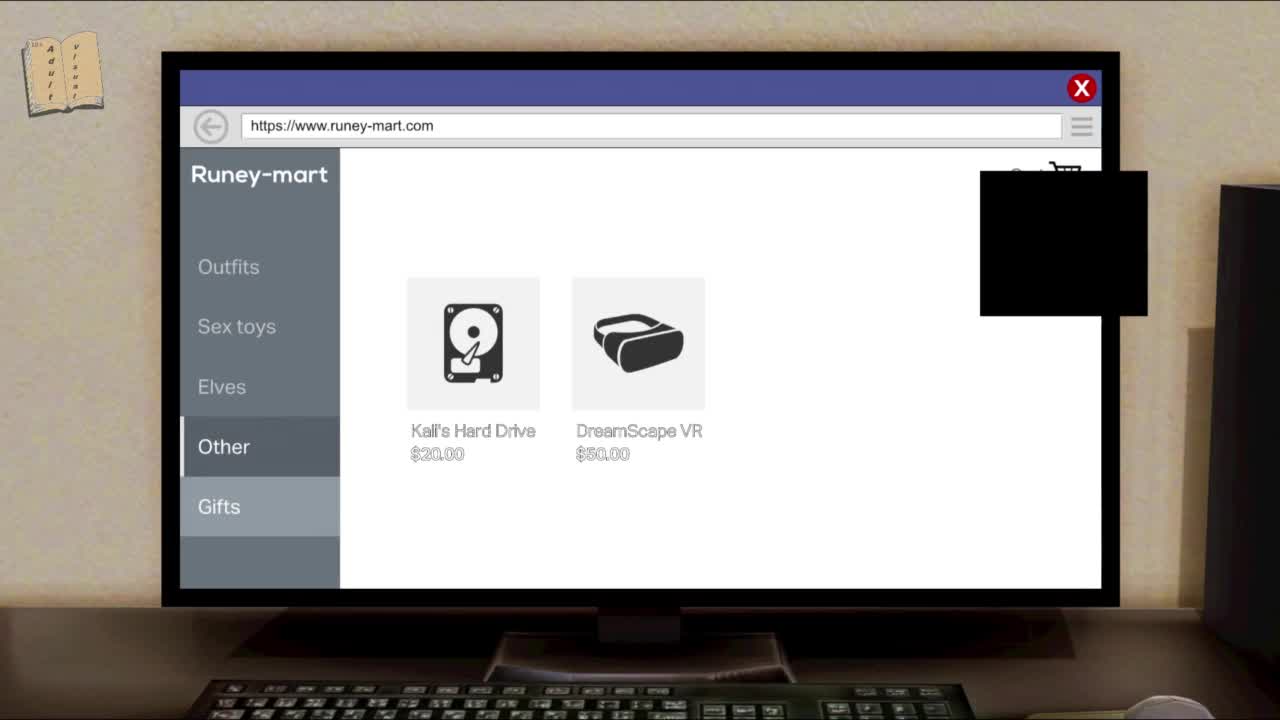Select the VR headset product icon

[638, 343]
